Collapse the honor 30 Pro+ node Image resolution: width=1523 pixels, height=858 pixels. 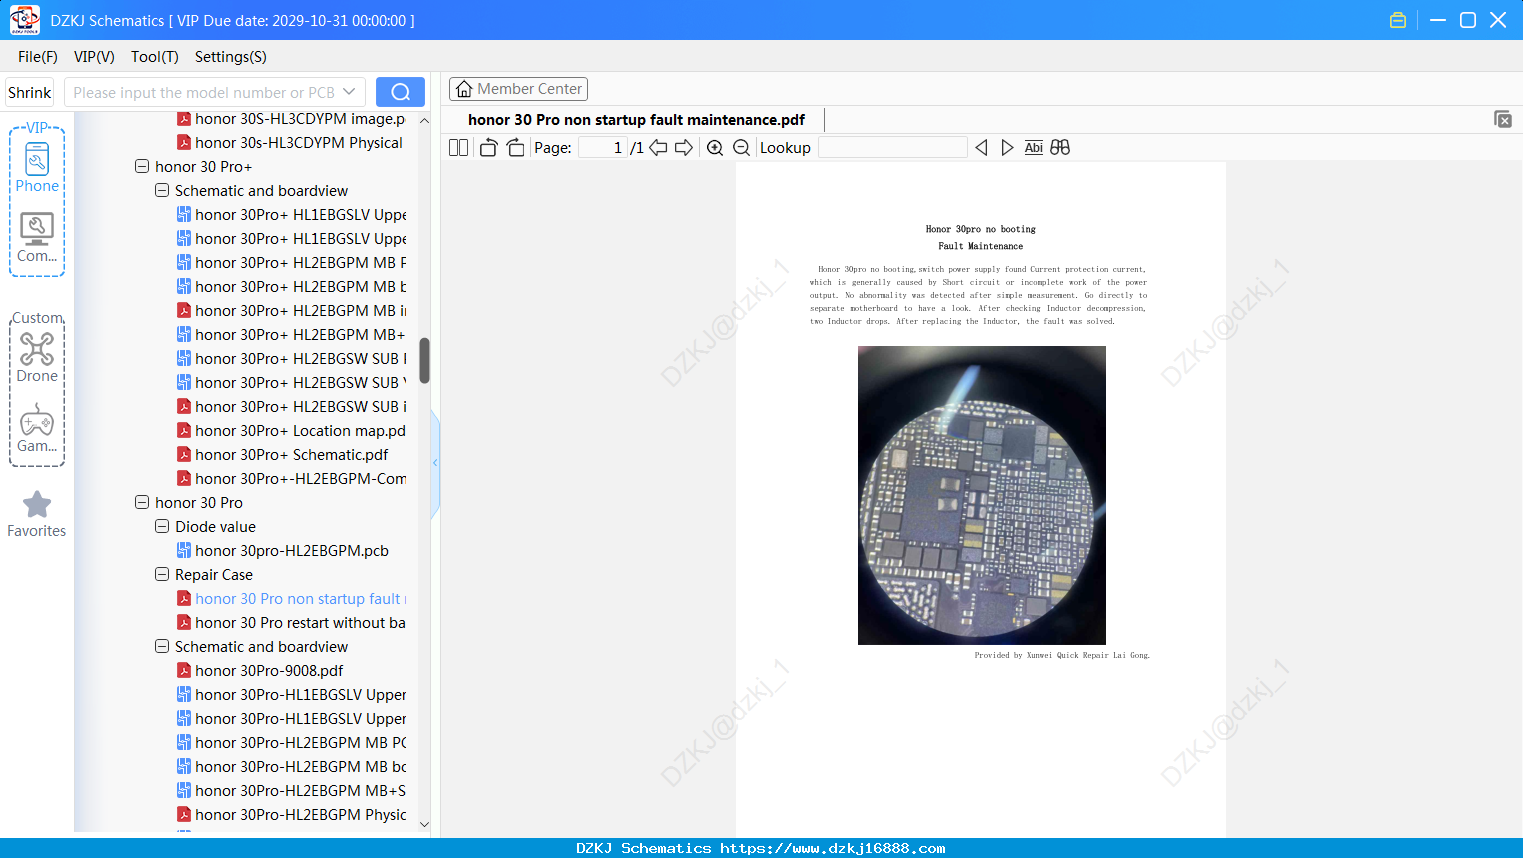coord(142,166)
